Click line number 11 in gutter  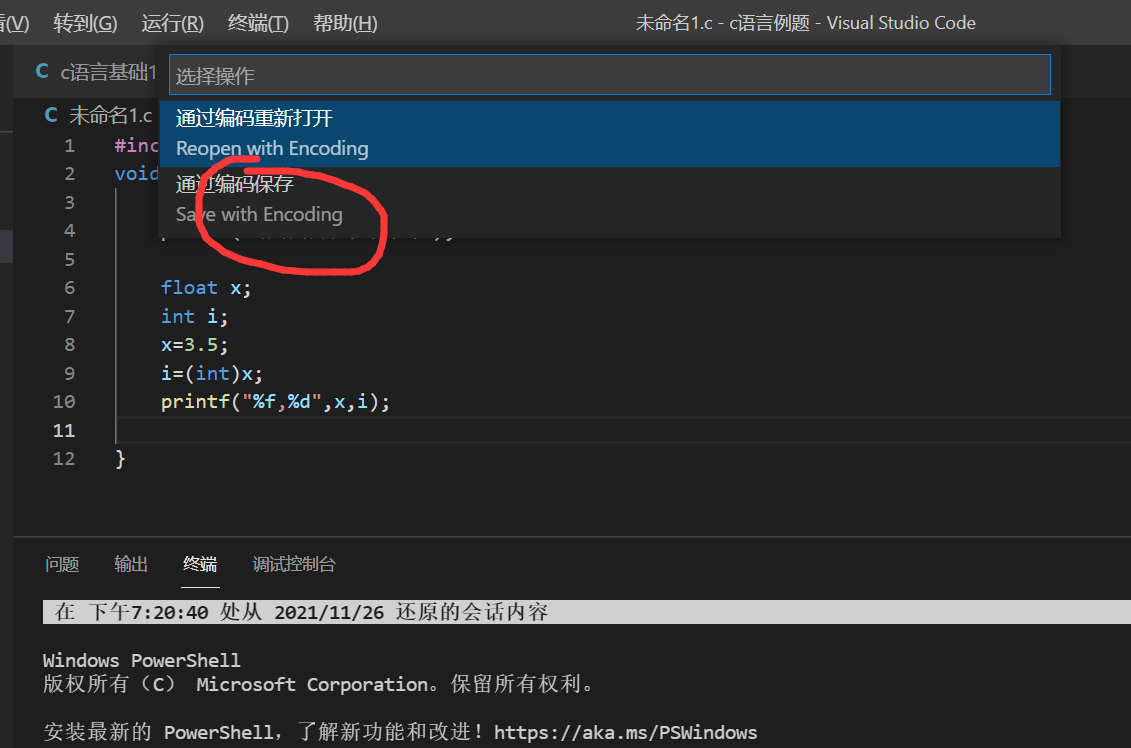64,431
